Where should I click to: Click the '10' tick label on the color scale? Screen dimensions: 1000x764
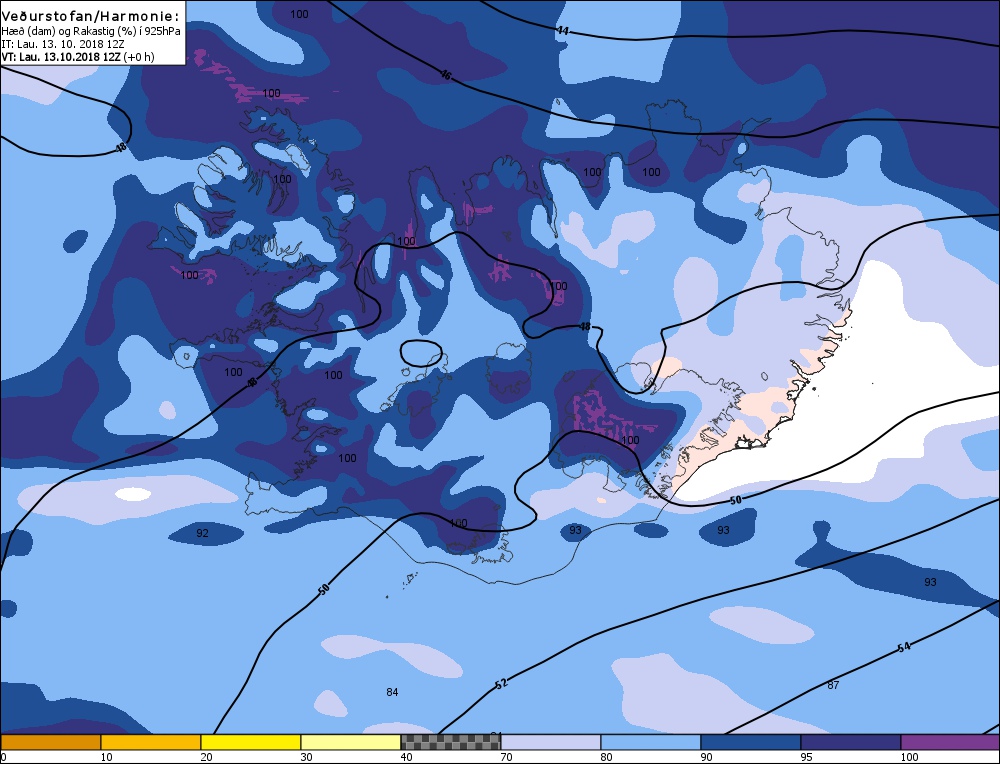tap(107, 757)
